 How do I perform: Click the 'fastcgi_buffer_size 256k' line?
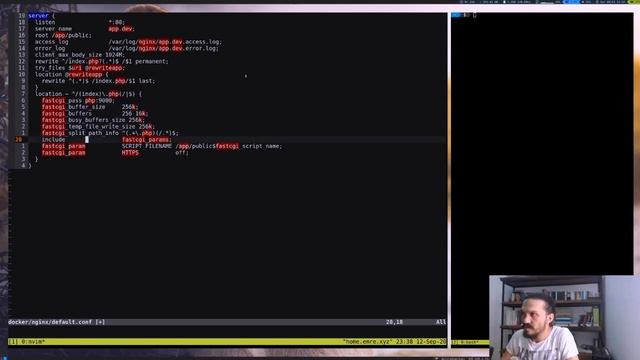pyautogui.click(x=90, y=107)
